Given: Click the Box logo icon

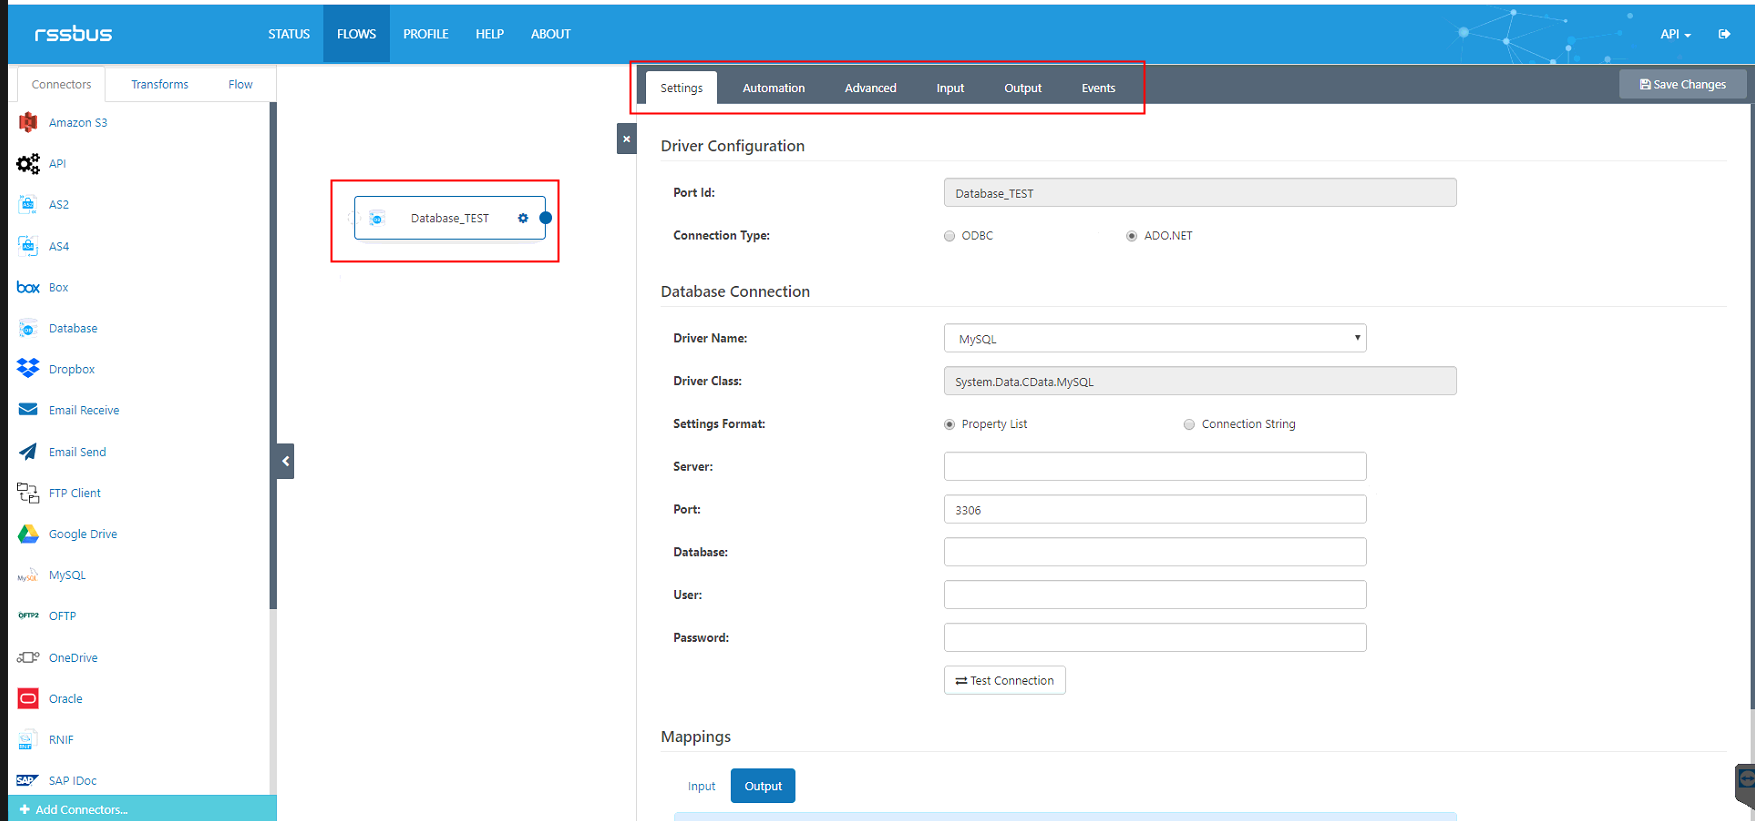Looking at the screenshot, I should pyautogui.click(x=28, y=287).
